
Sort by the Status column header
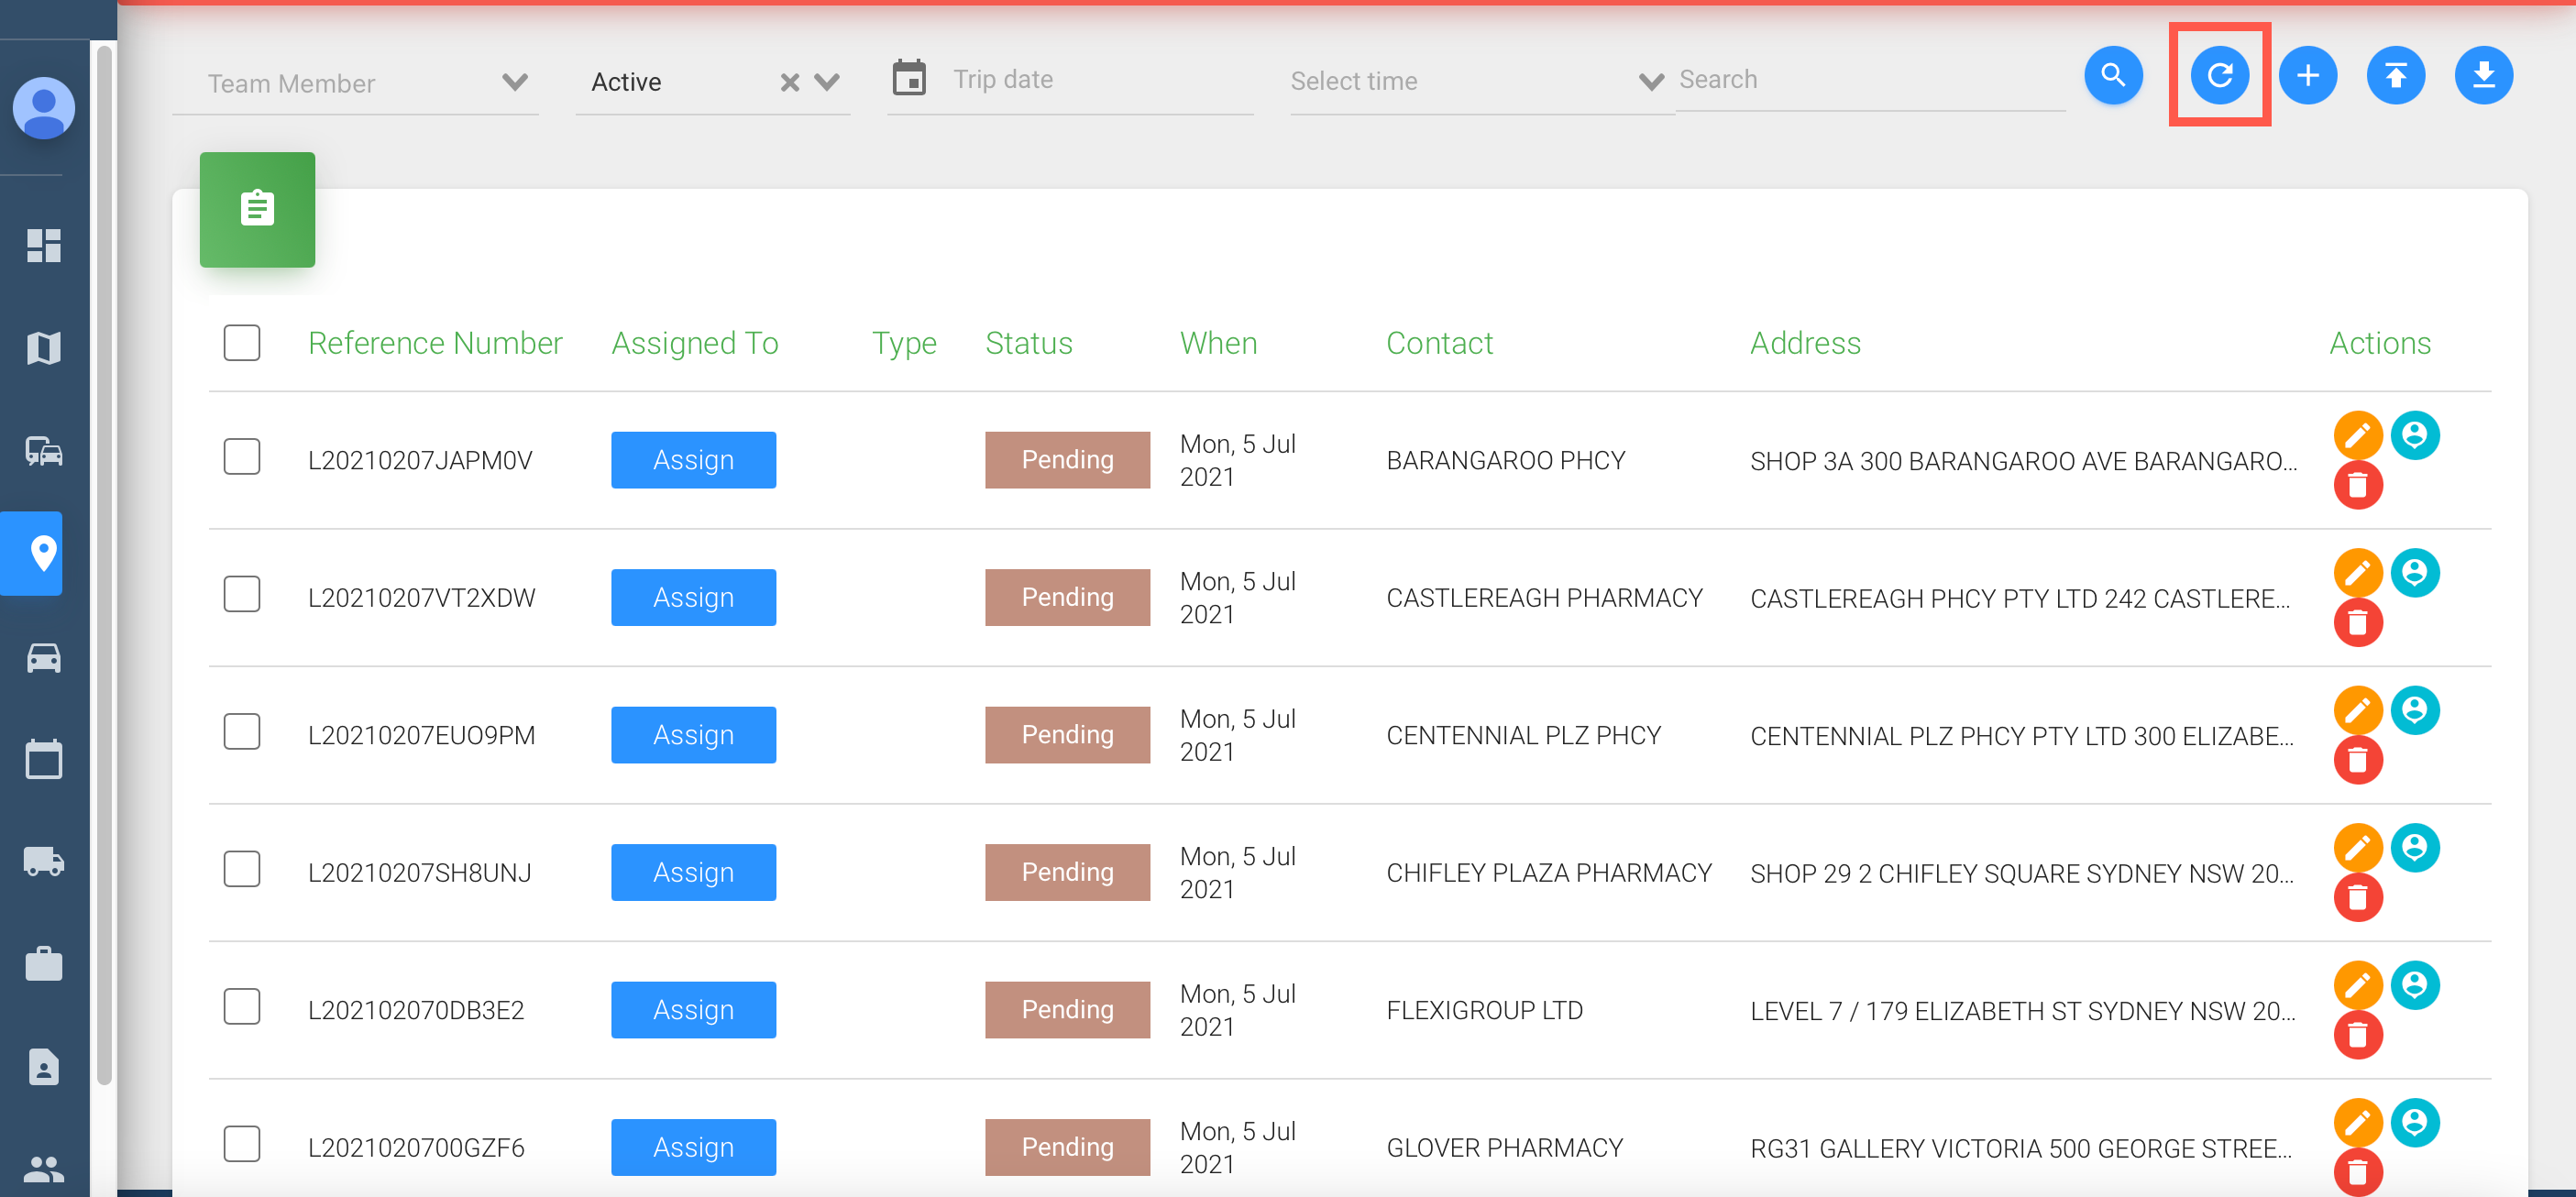[1029, 343]
